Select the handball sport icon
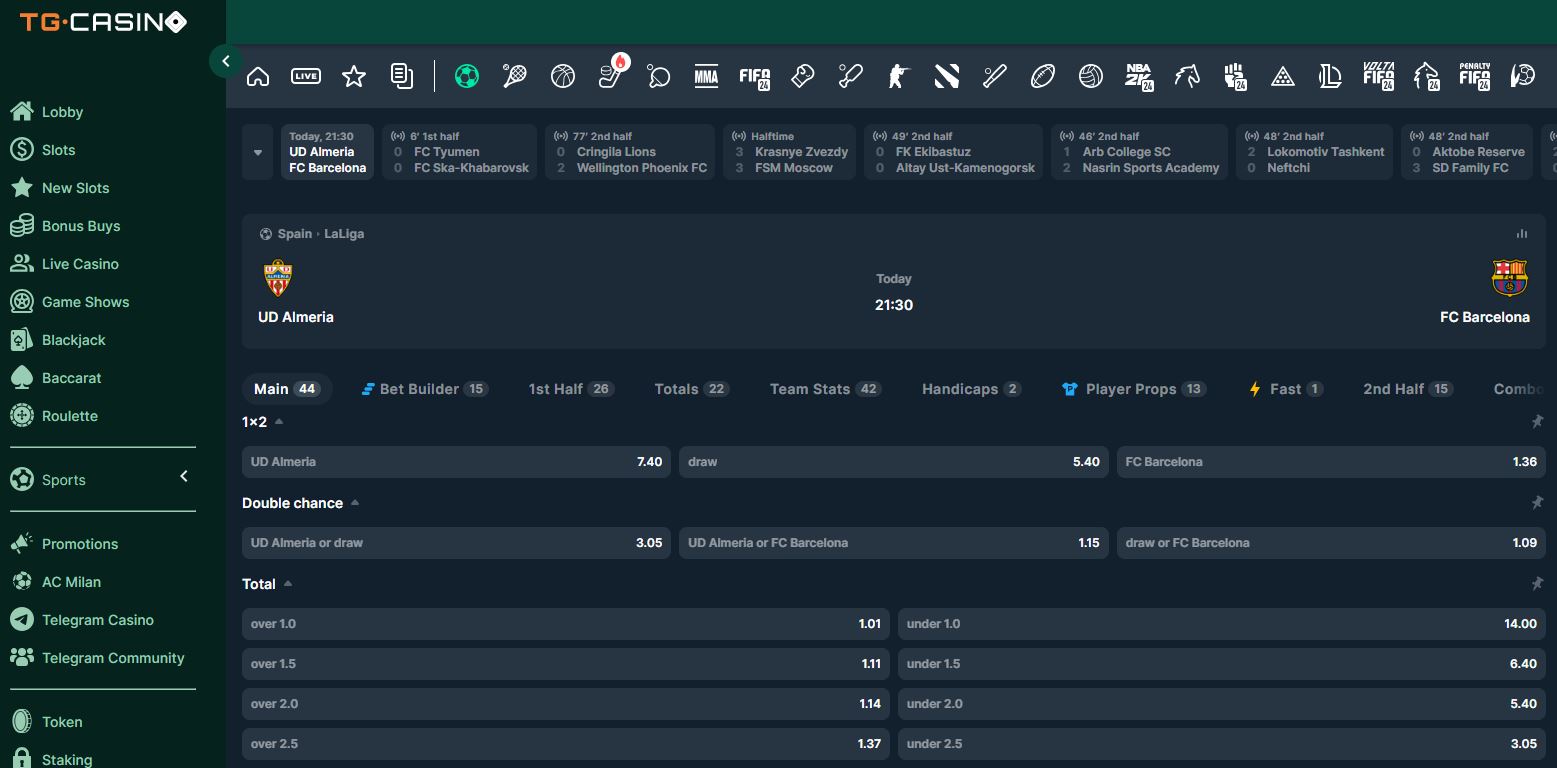The image size is (1557, 768). point(1523,76)
